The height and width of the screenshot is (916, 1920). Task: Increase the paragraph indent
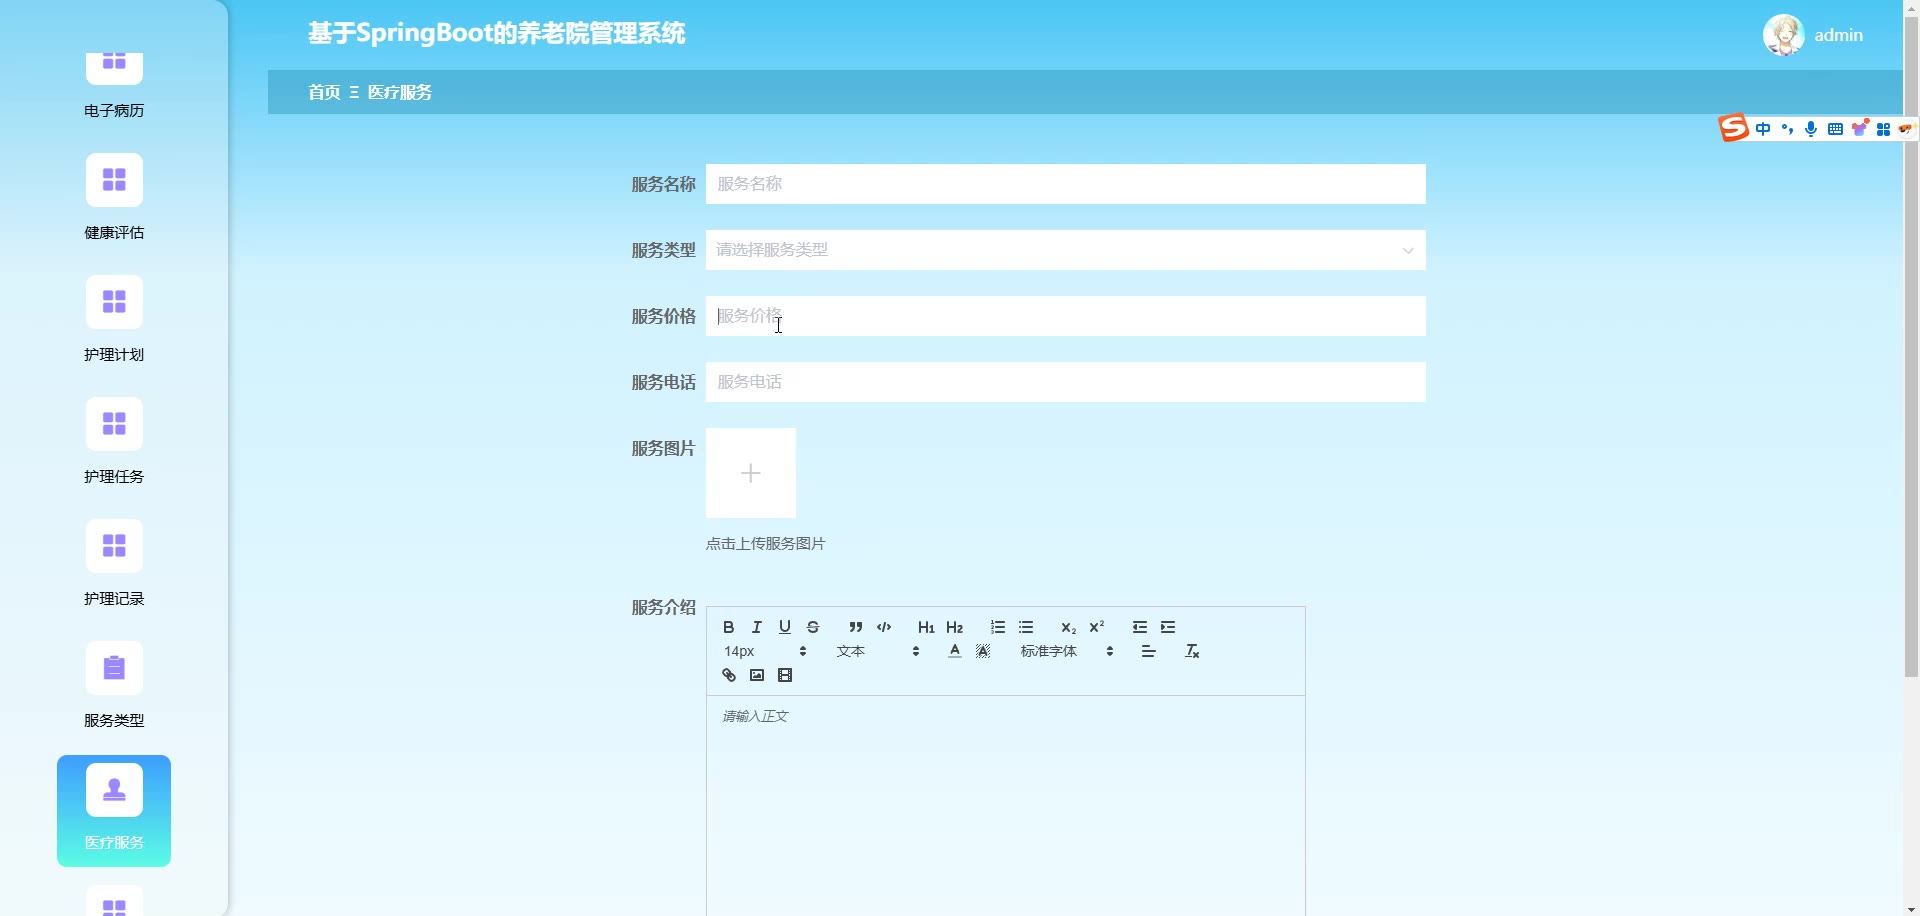tap(1168, 627)
